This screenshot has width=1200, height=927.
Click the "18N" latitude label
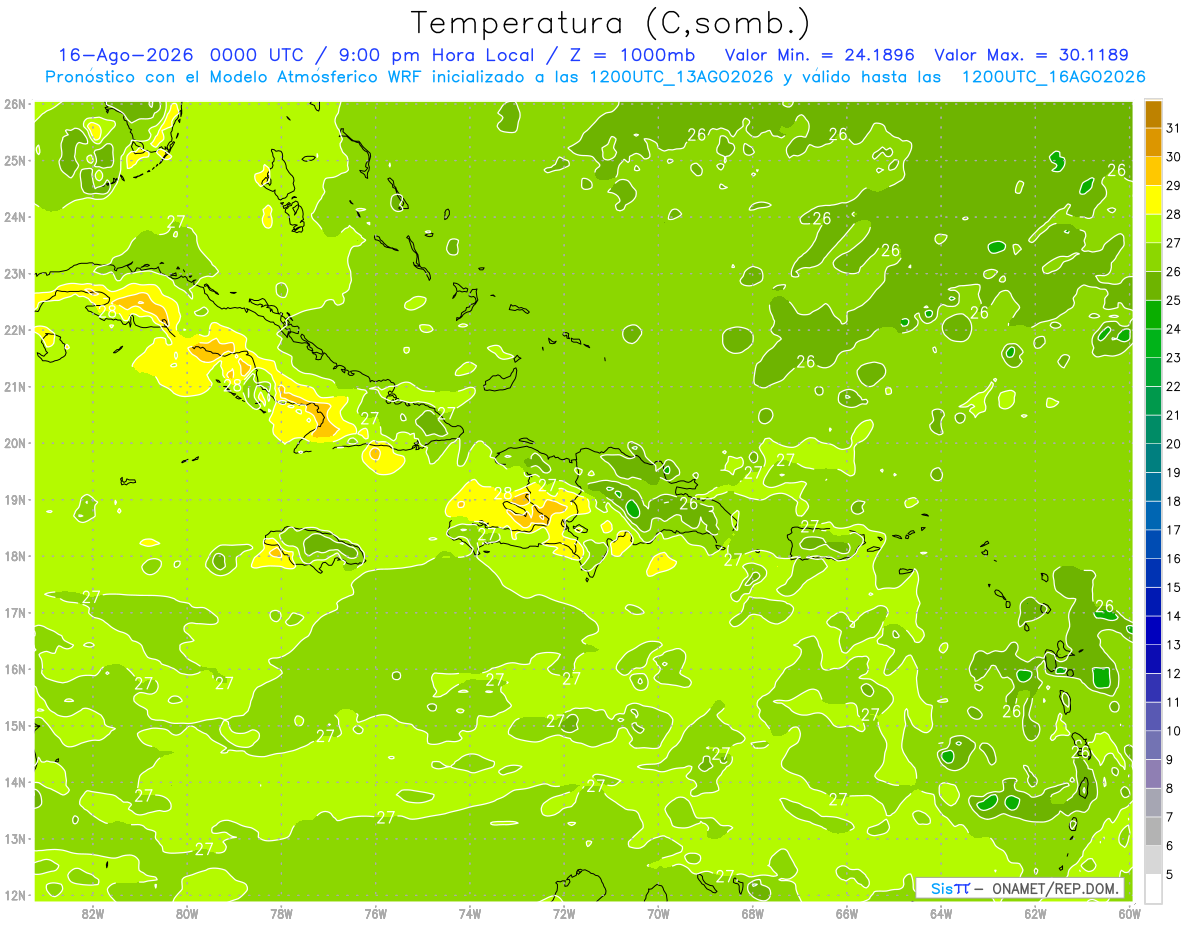point(15,556)
